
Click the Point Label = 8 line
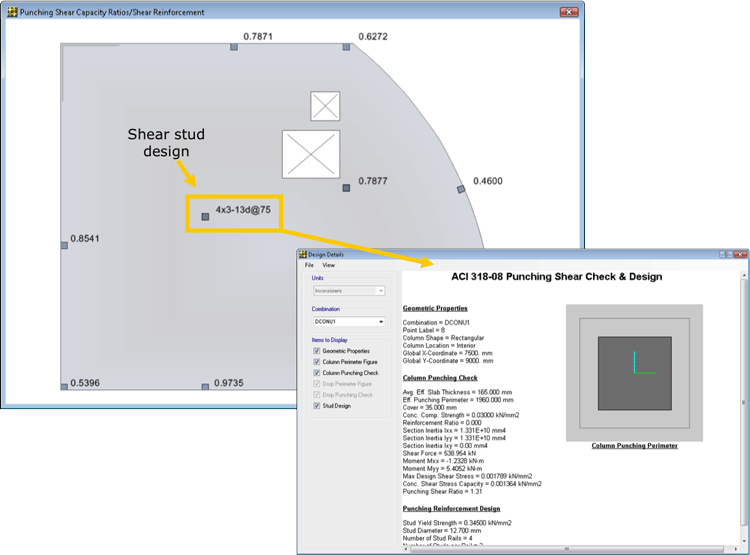point(423,330)
